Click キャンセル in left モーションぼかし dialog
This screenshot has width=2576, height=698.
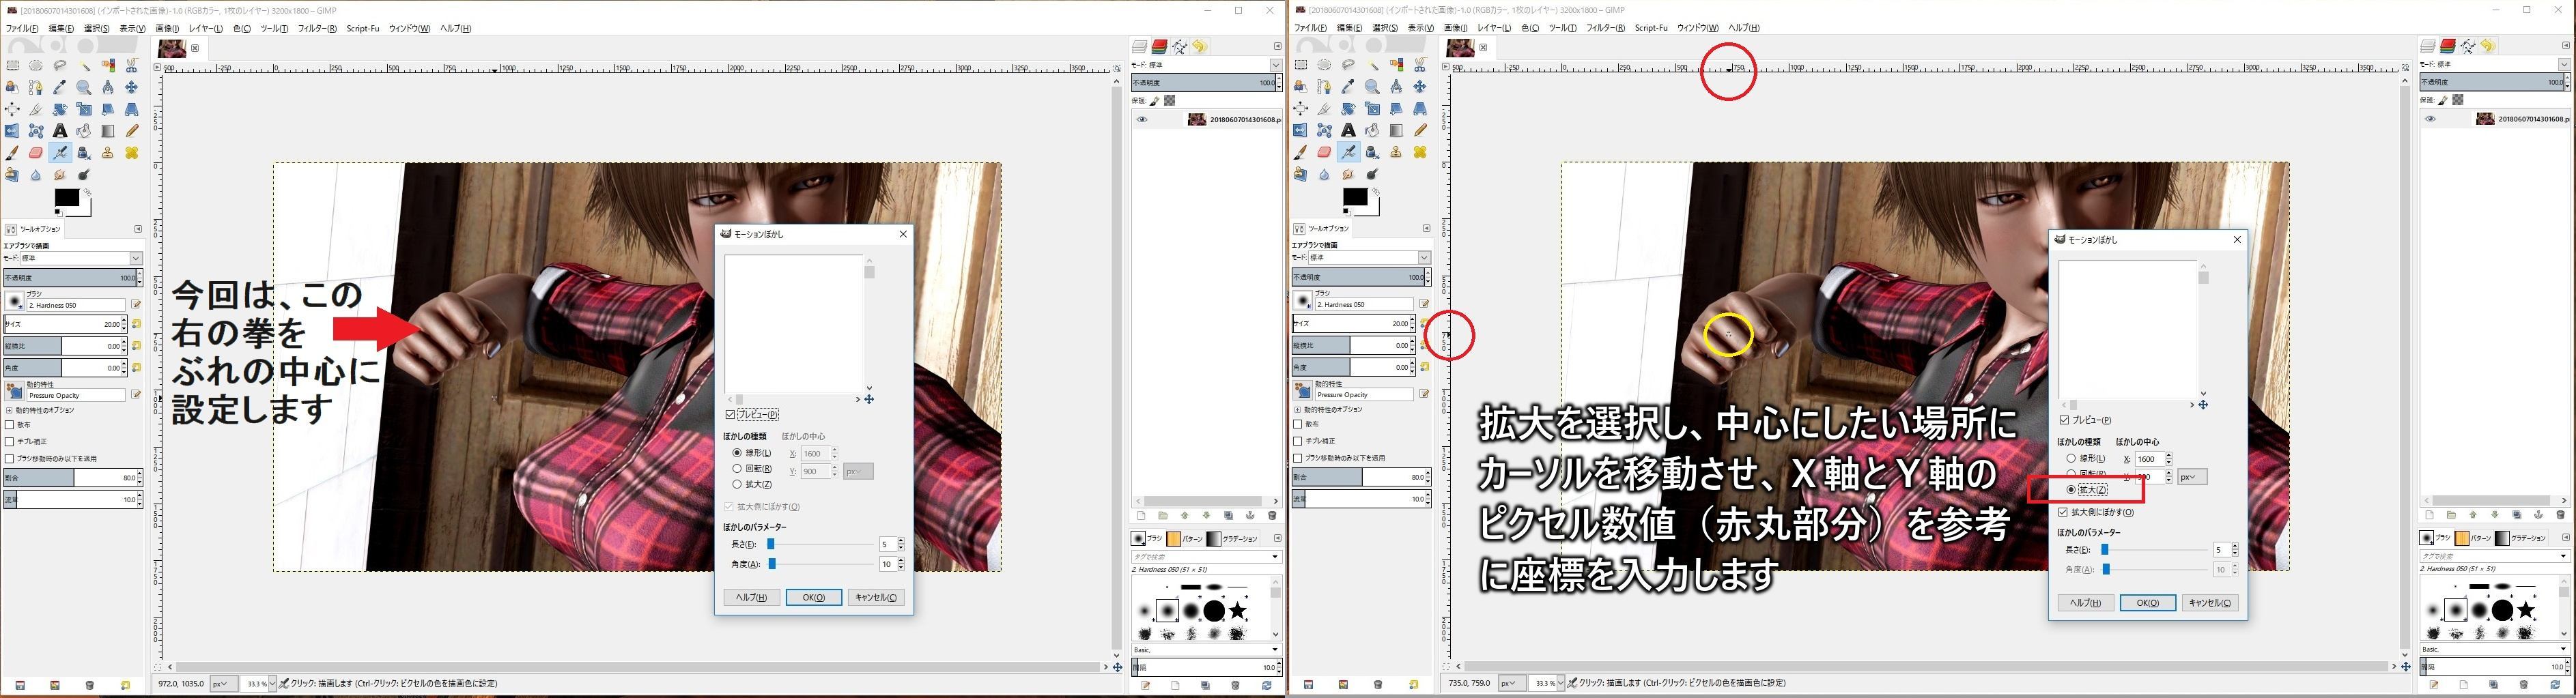875,597
